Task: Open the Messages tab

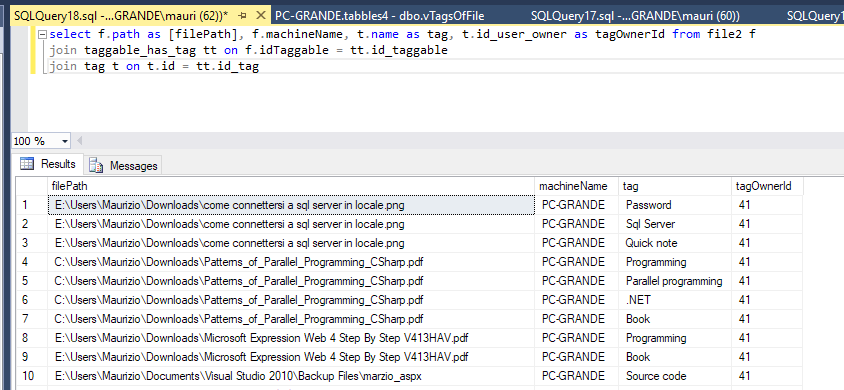Action: point(124,165)
